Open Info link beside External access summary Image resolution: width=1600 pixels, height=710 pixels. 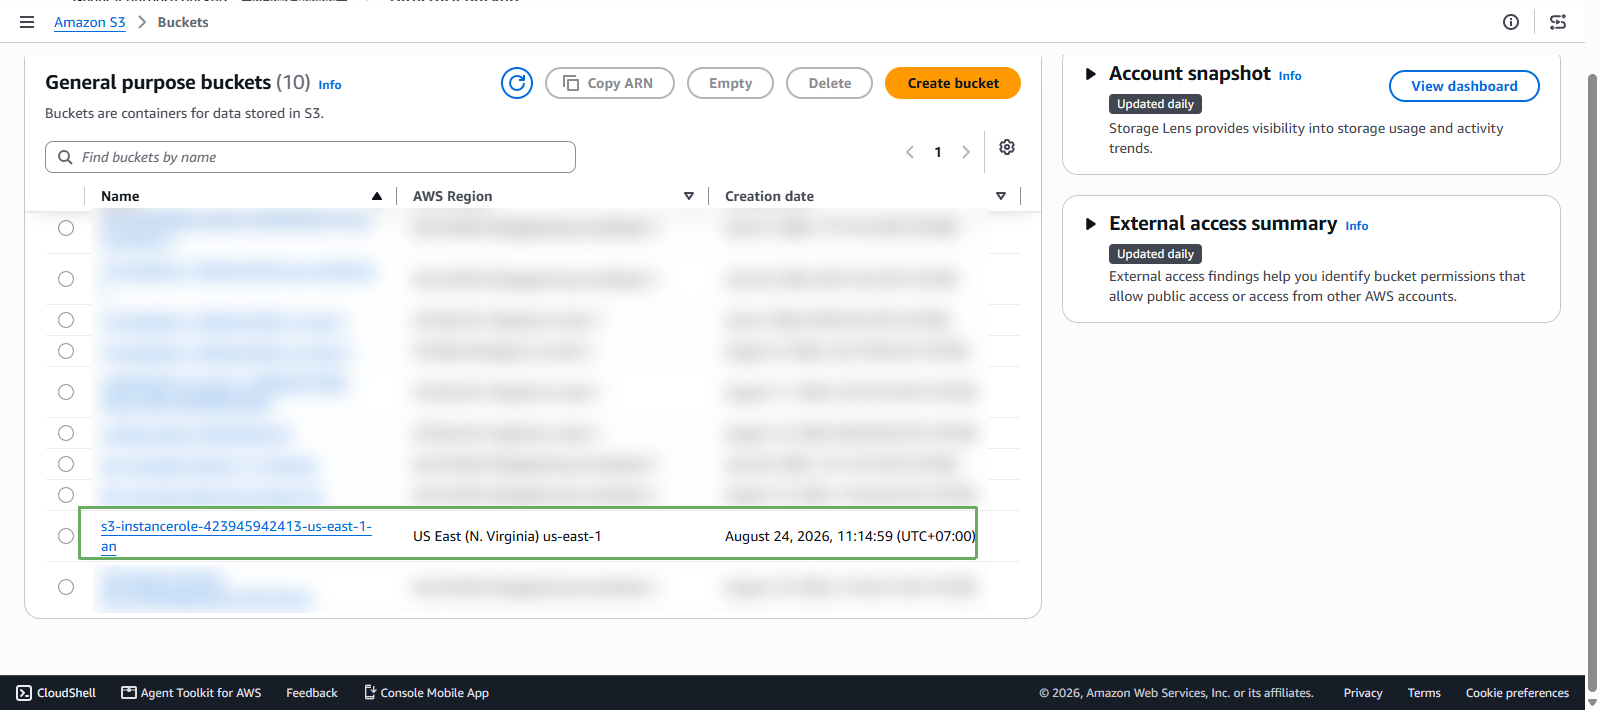pos(1357,226)
